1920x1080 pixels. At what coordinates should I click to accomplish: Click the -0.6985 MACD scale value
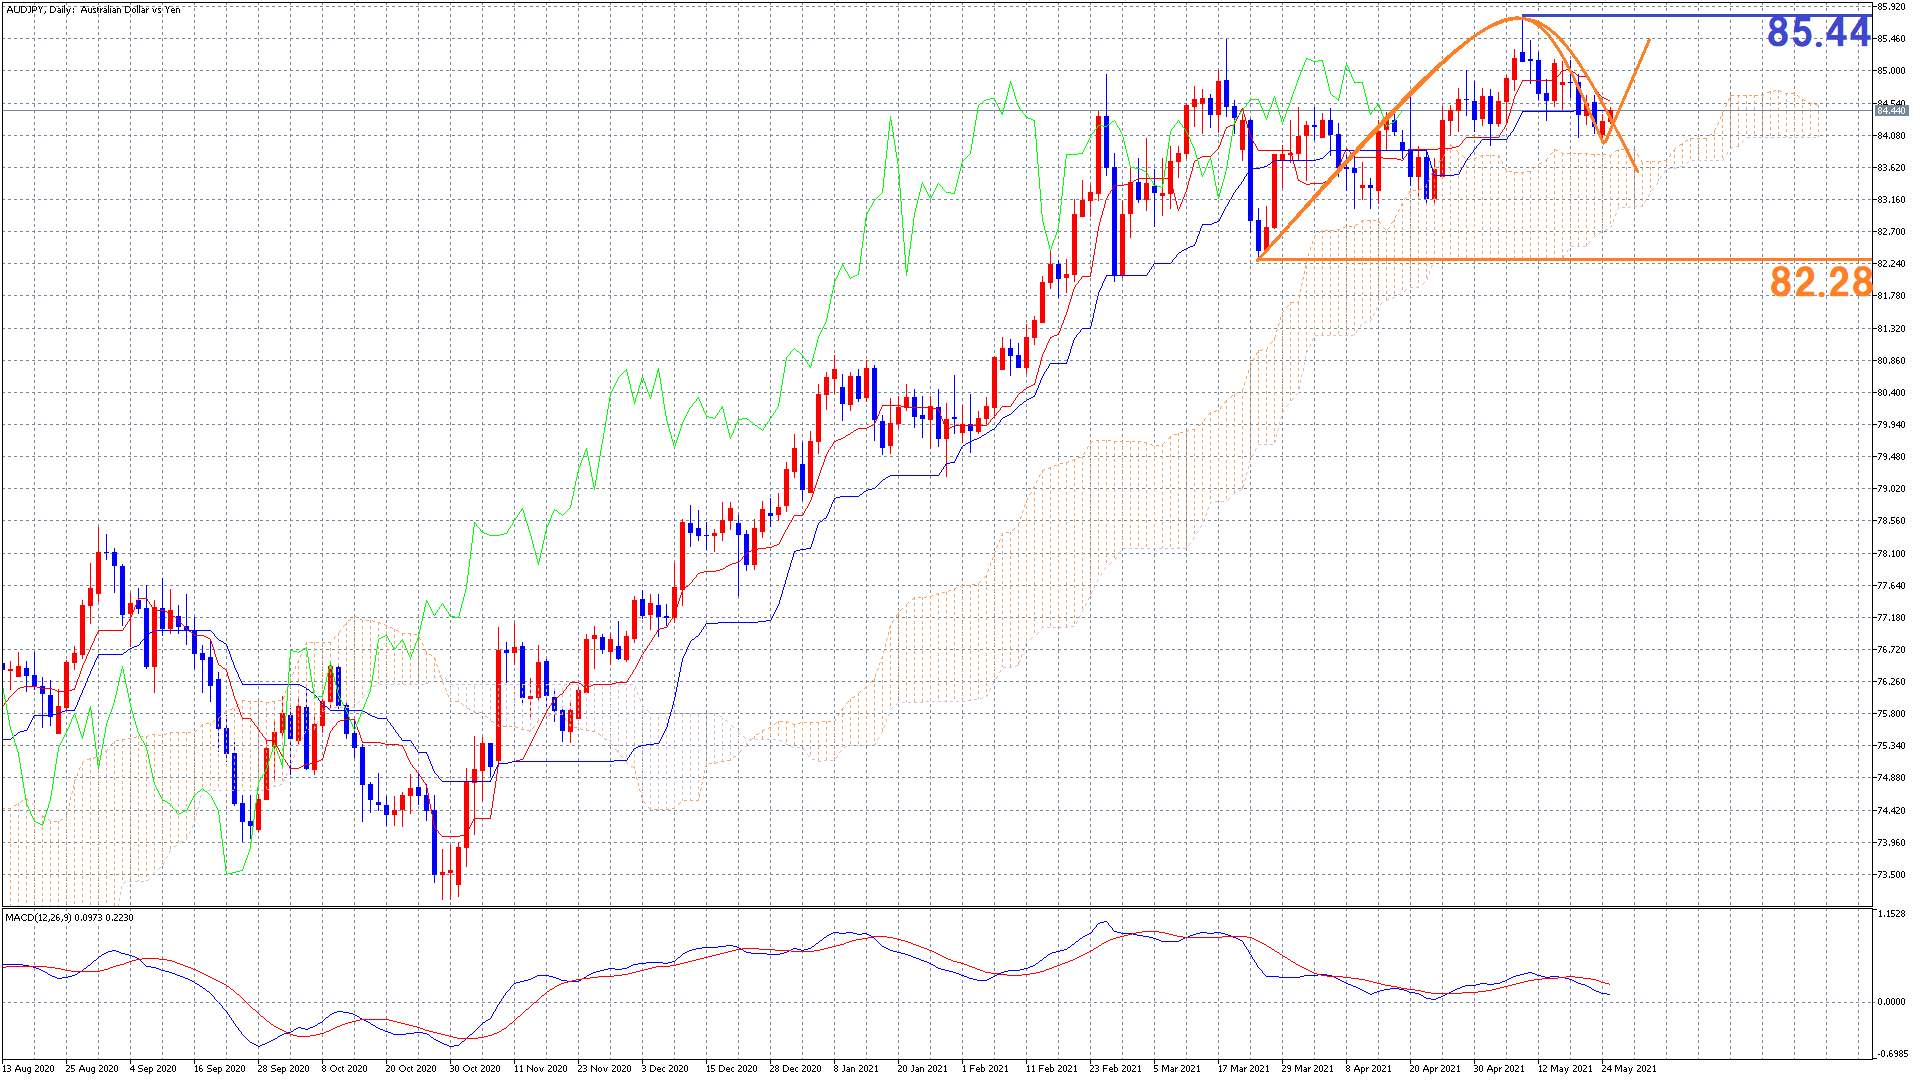[1891, 1053]
